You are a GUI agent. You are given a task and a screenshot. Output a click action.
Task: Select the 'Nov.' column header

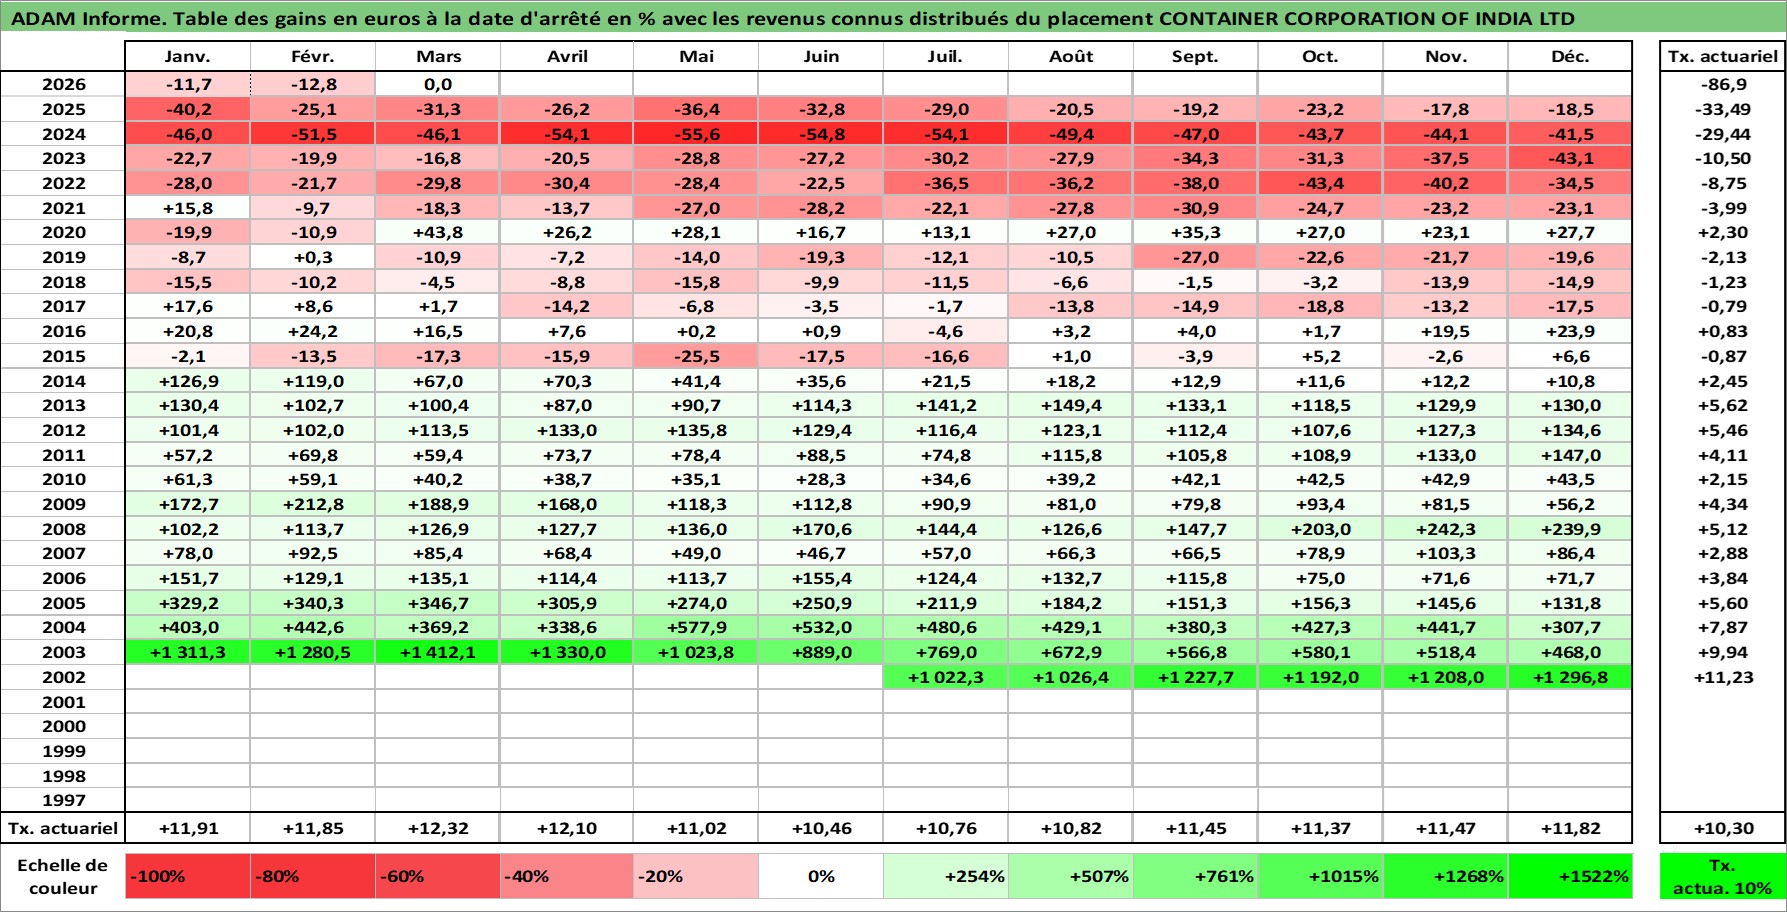1446,56
